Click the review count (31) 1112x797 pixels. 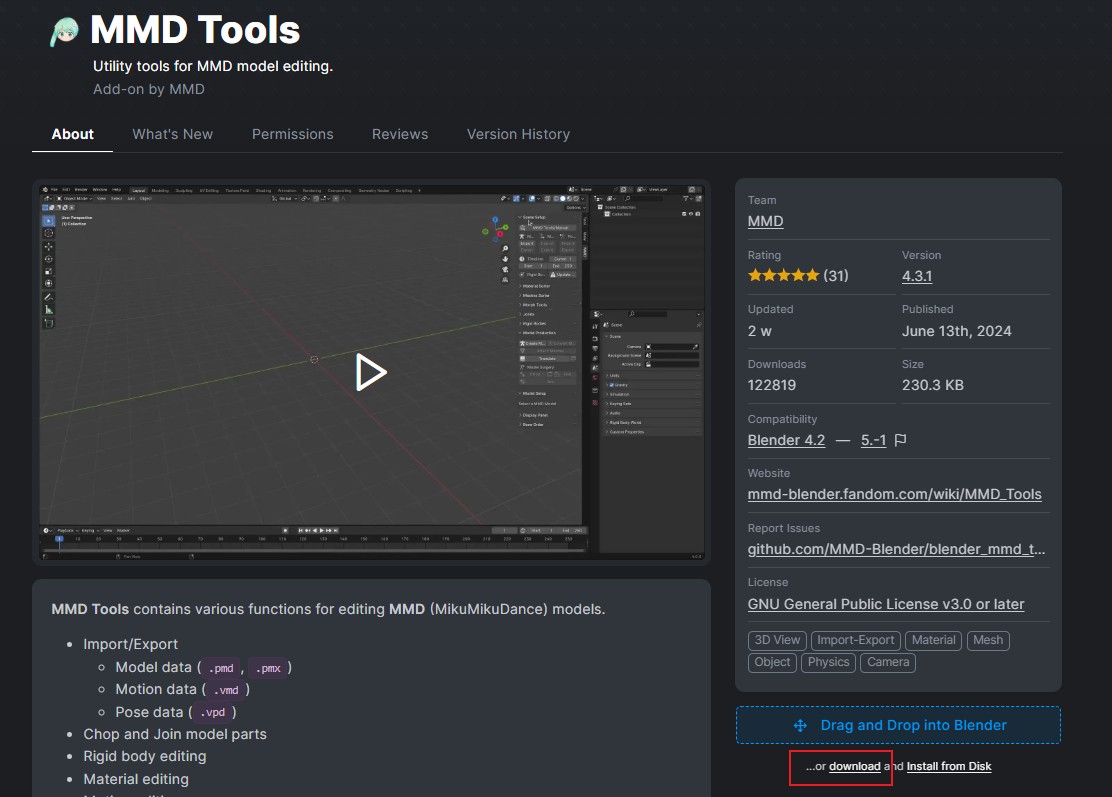point(836,276)
